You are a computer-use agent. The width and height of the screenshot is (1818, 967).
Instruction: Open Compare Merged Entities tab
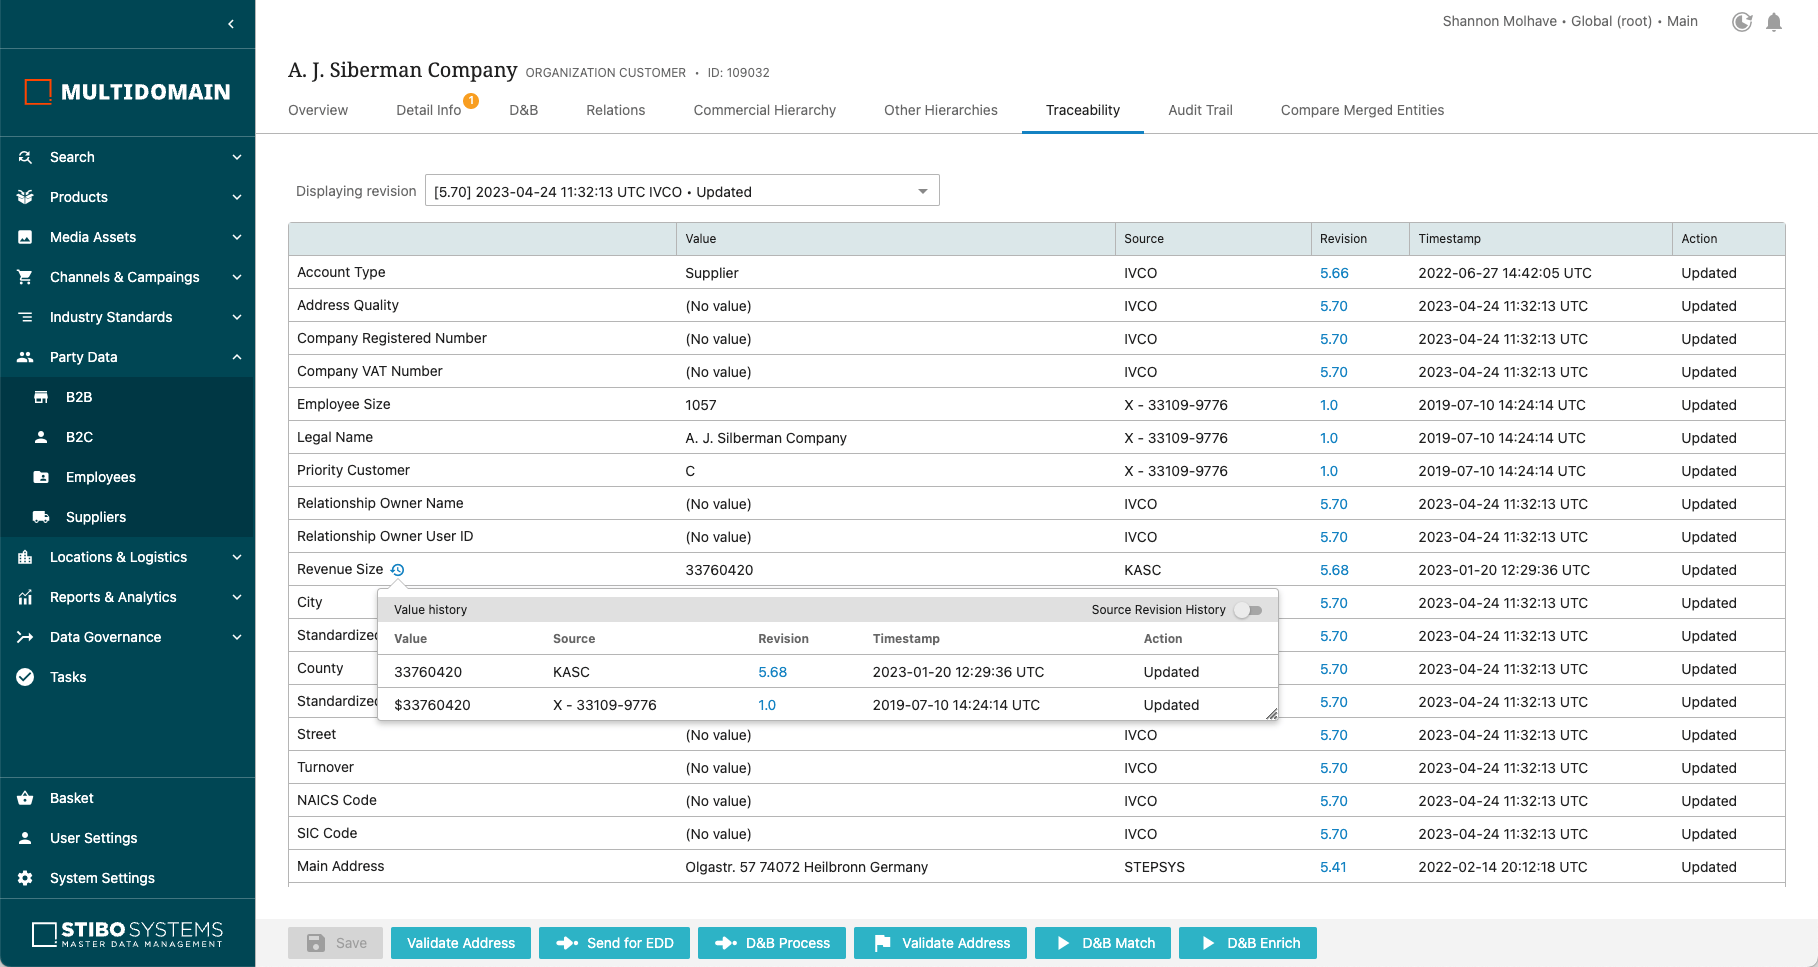[x=1362, y=110]
